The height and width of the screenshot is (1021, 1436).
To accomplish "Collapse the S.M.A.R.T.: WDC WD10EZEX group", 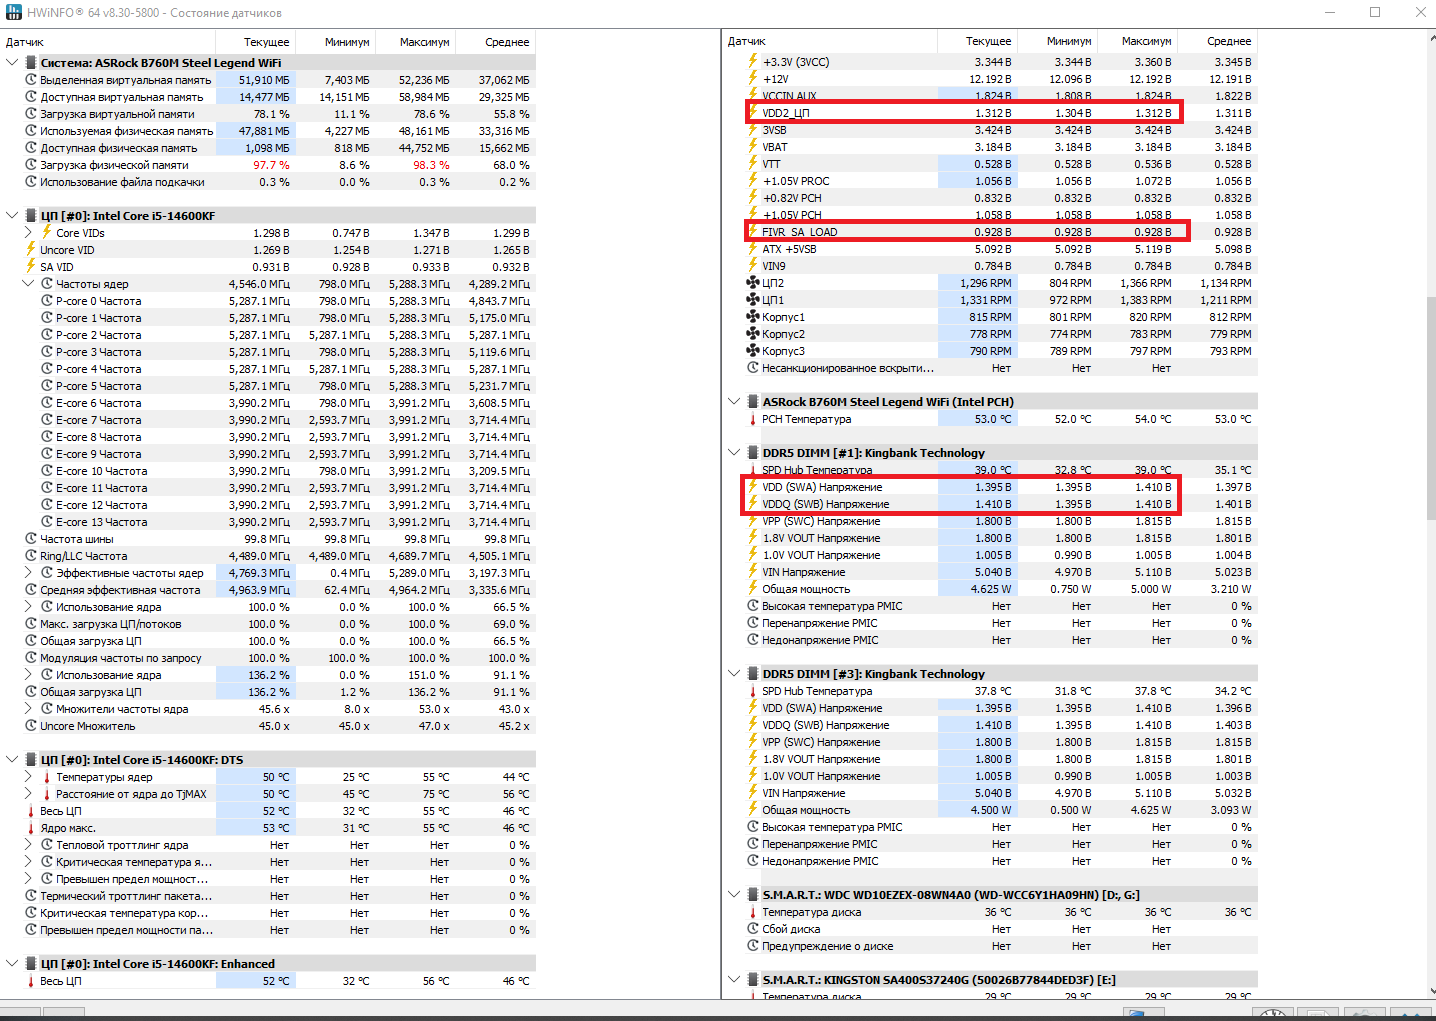I will click(x=734, y=895).
